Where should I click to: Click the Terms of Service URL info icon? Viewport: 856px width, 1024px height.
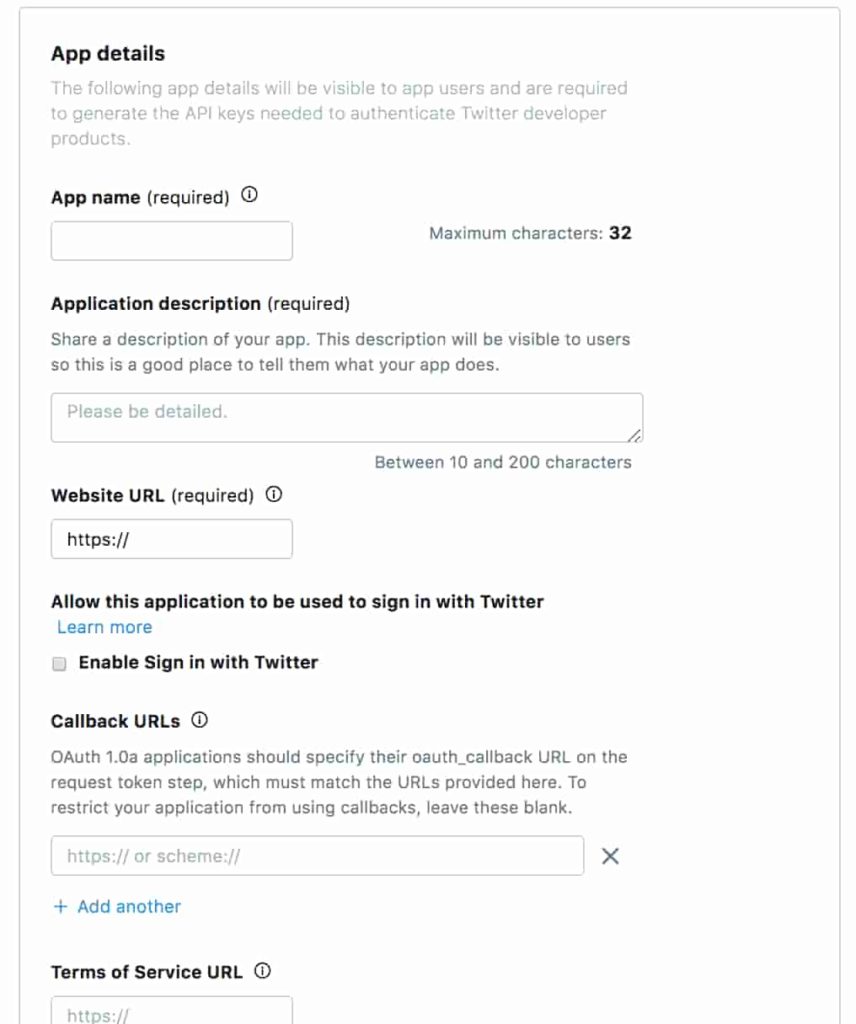click(x=262, y=970)
